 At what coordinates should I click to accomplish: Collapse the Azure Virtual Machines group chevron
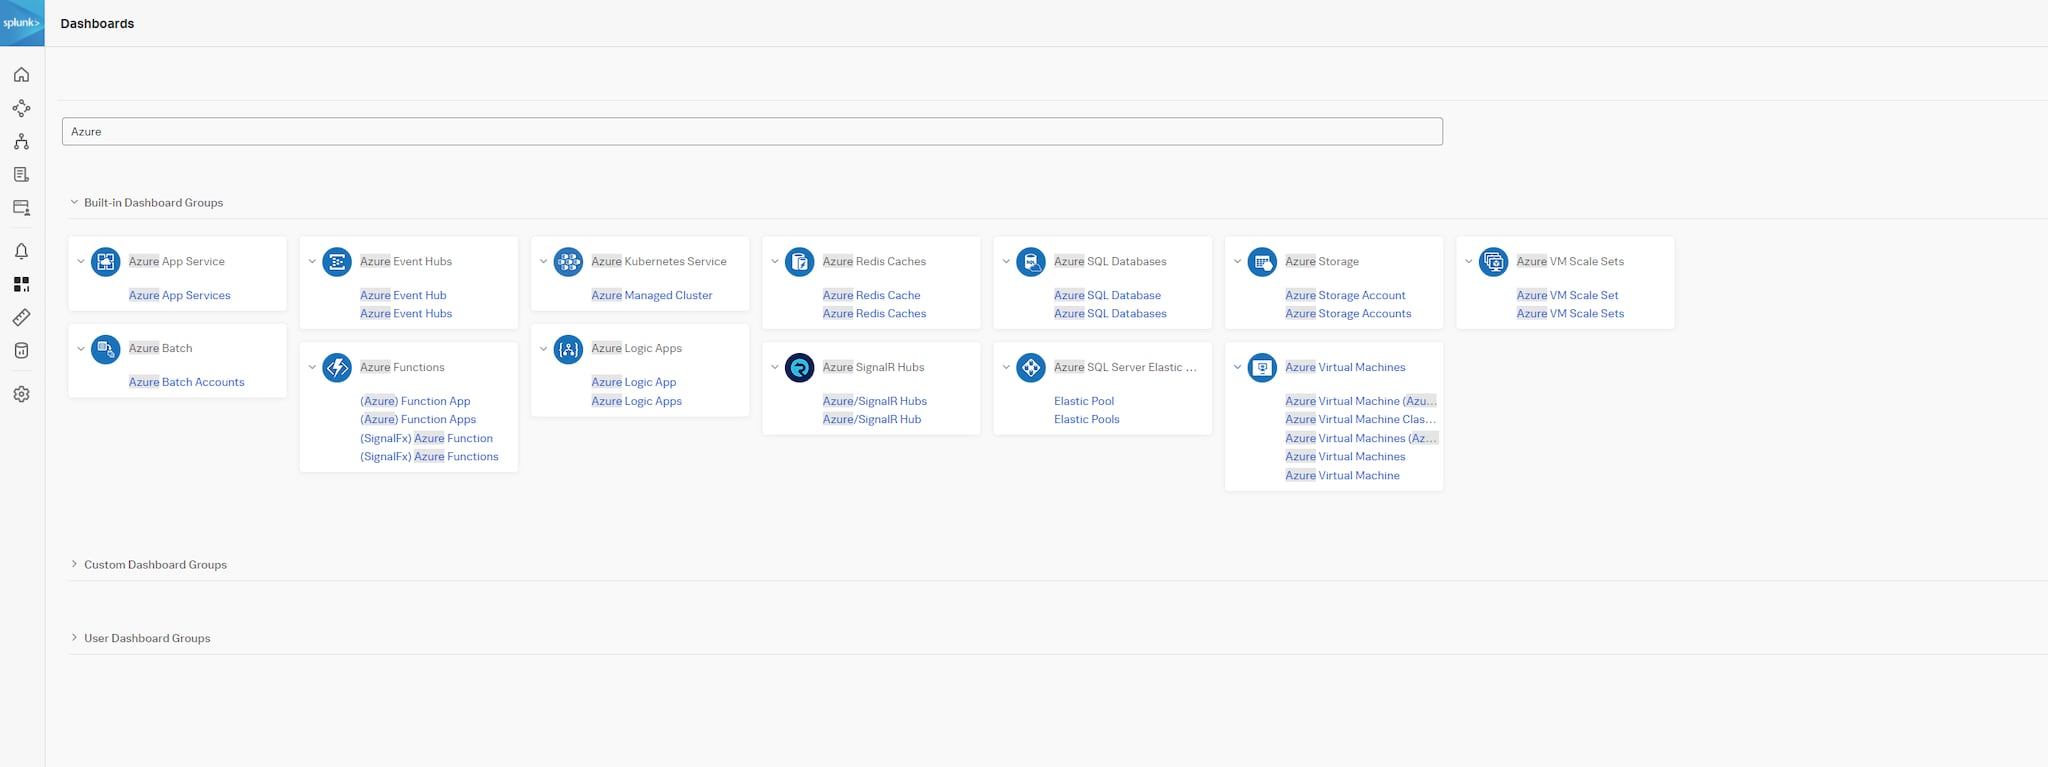pos(1237,368)
